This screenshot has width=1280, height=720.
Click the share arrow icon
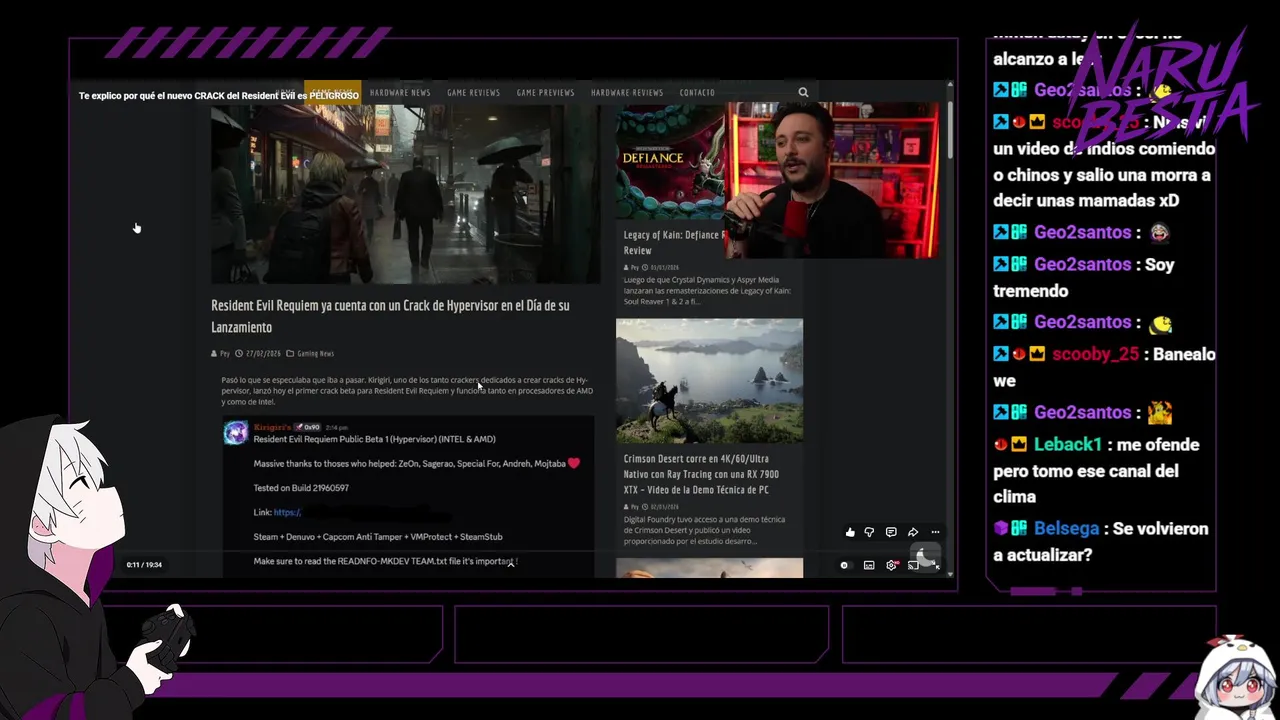(913, 532)
